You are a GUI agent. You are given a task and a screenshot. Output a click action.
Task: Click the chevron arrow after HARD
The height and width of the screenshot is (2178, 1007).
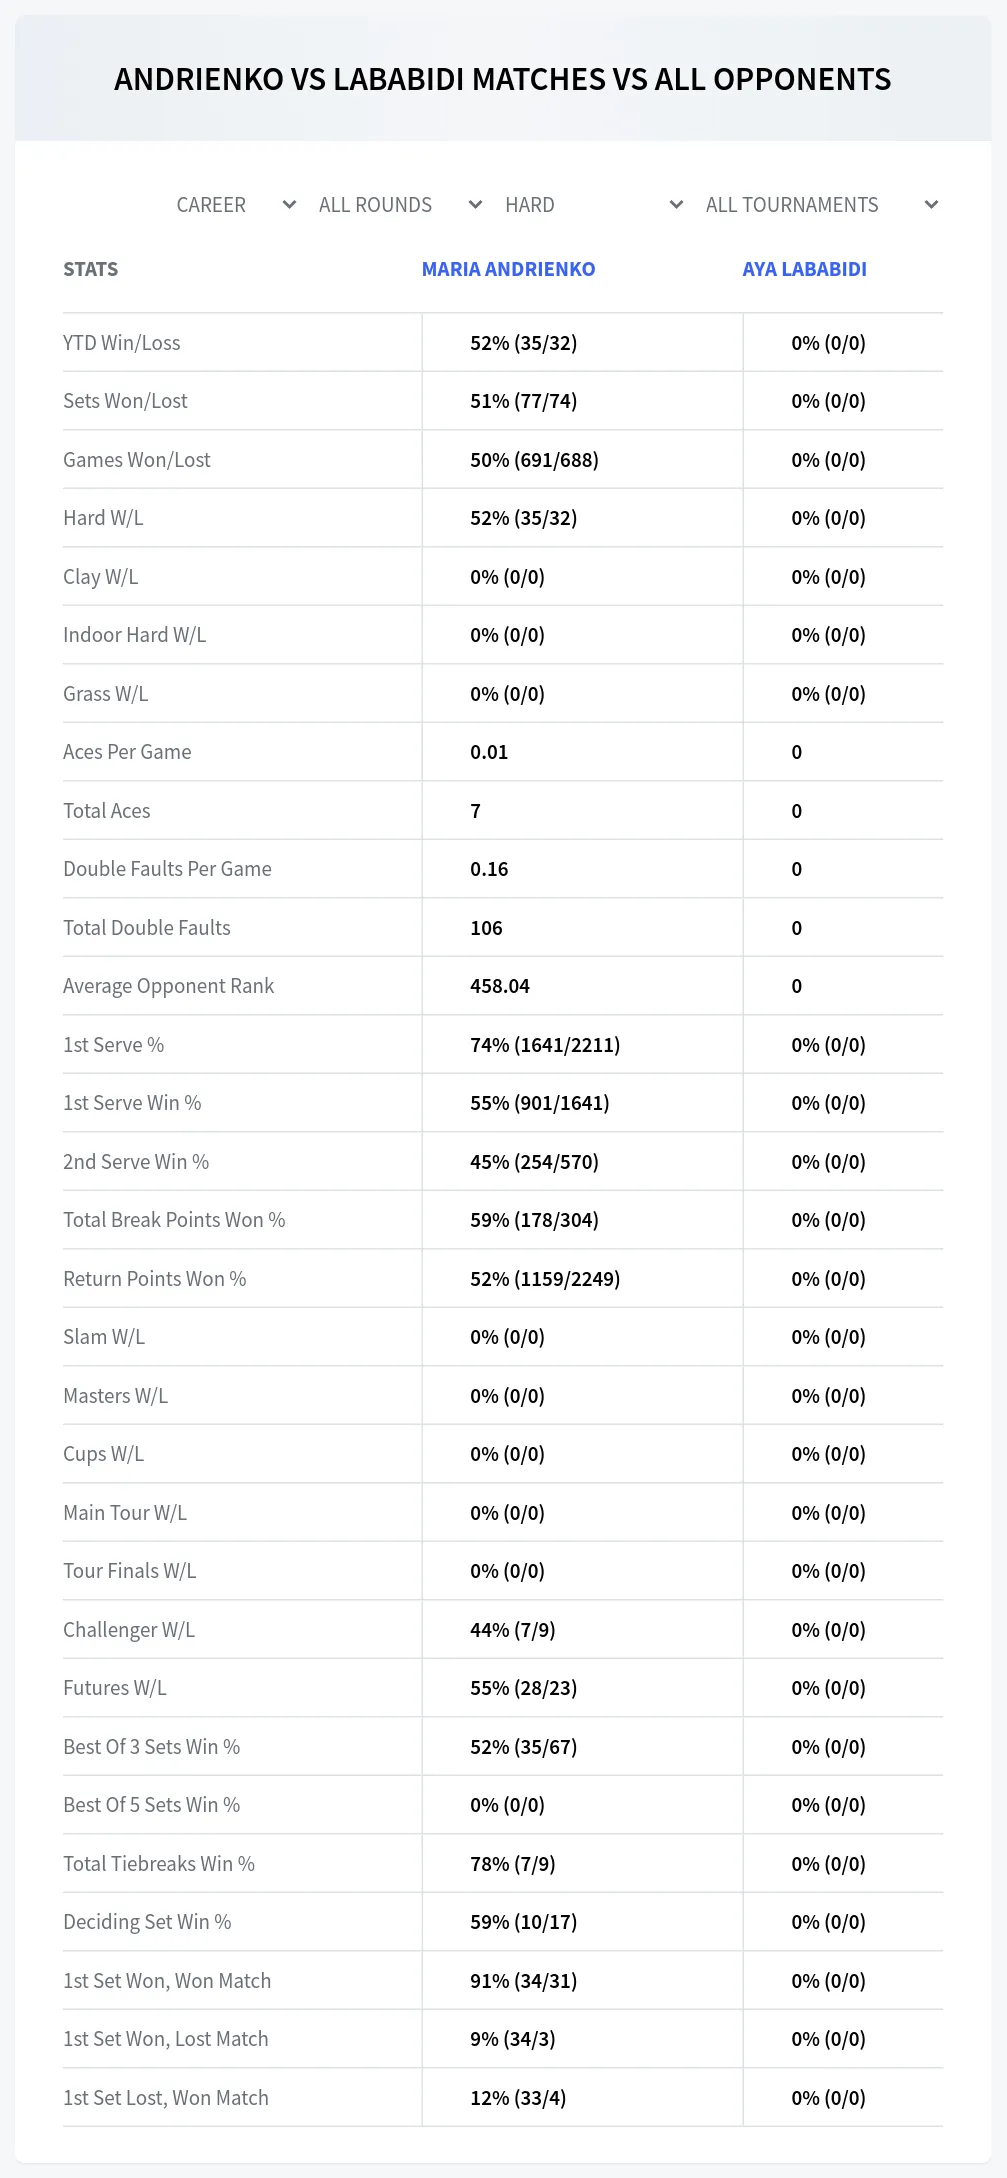(677, 205)
